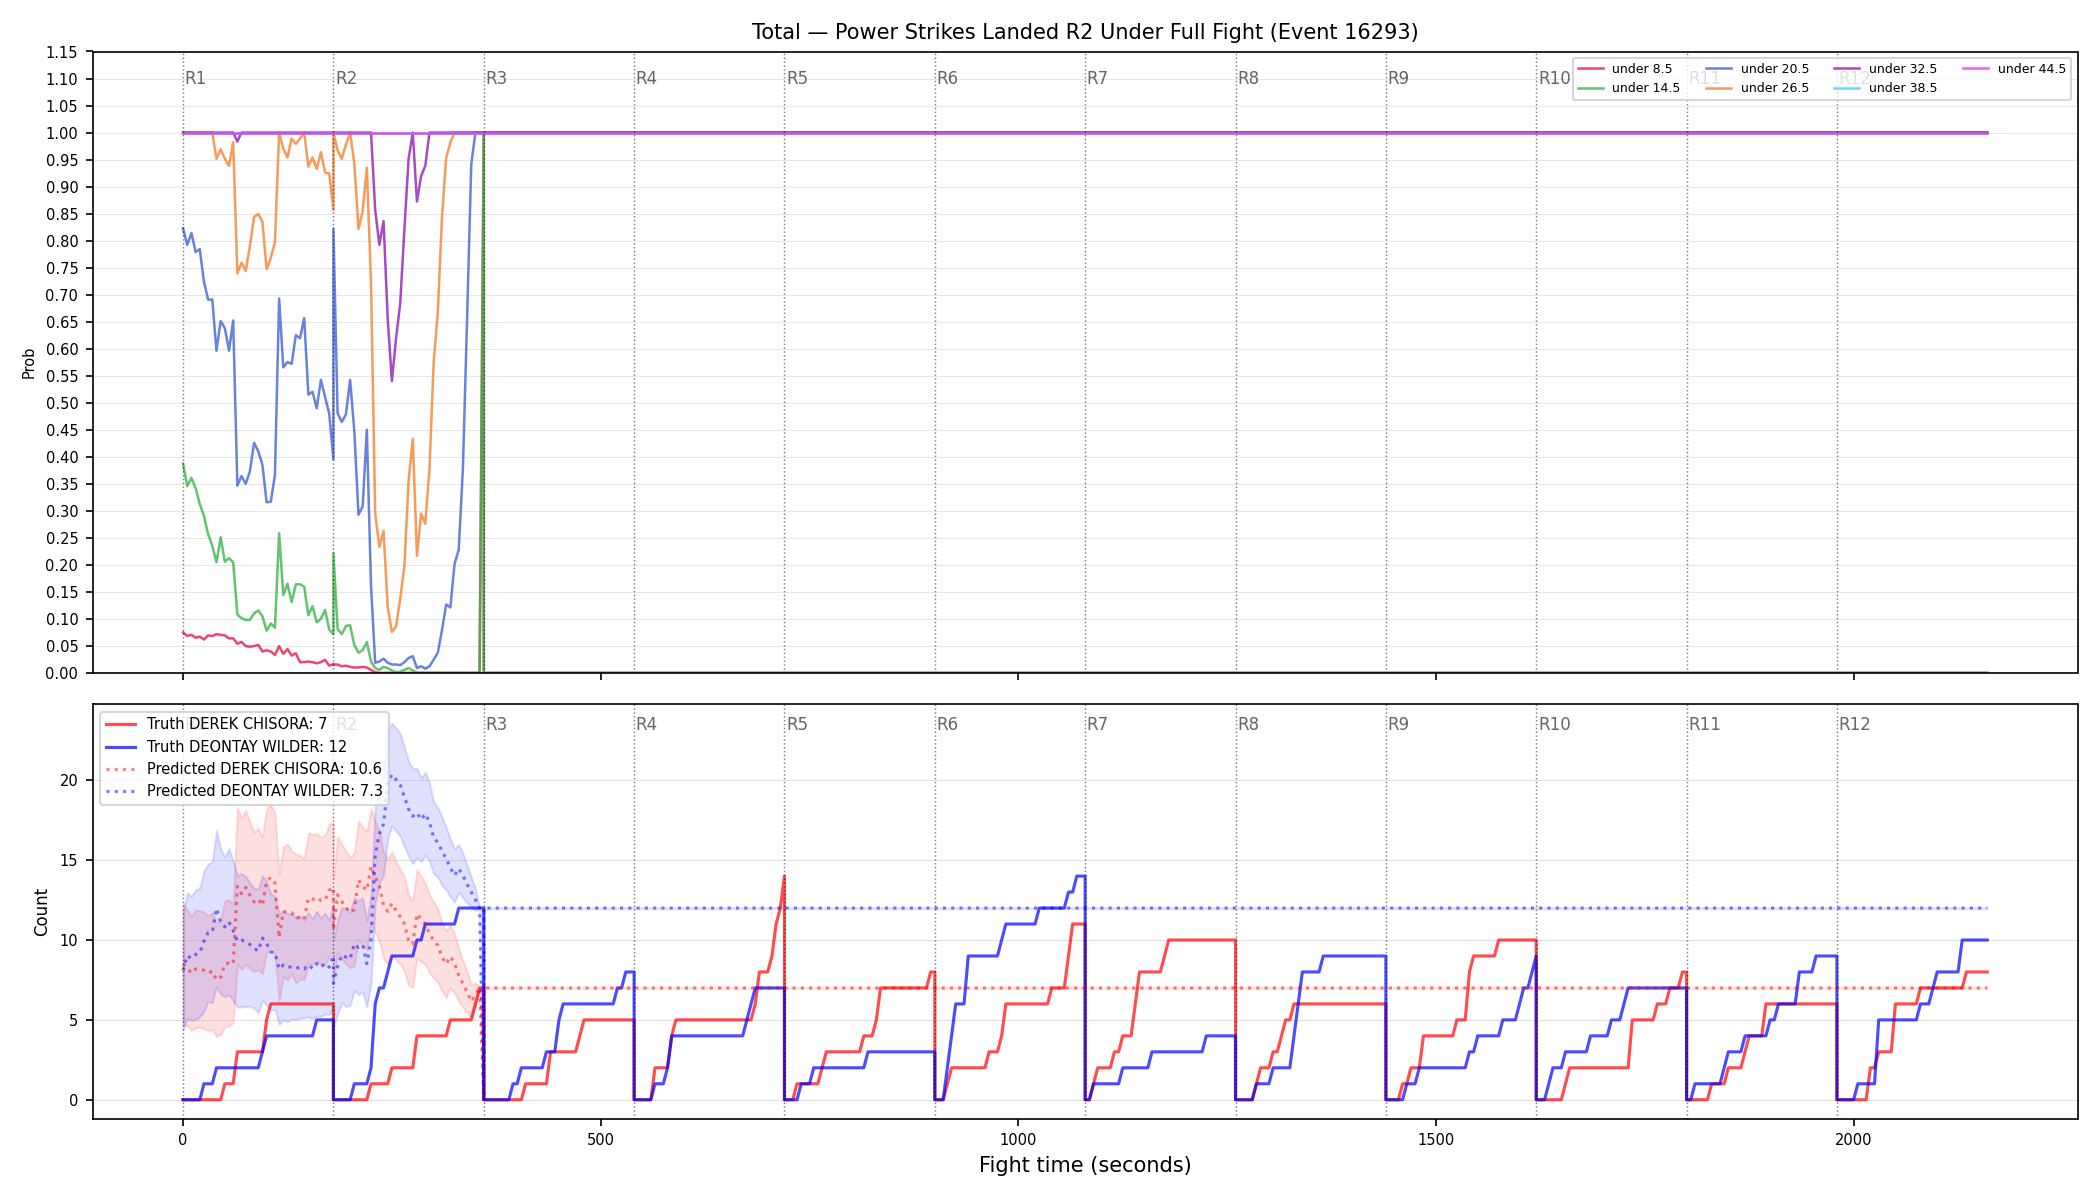Click the R4 round marker in top chart
The width and height of the screenshot is (2100, 1200).
[647, 78]
